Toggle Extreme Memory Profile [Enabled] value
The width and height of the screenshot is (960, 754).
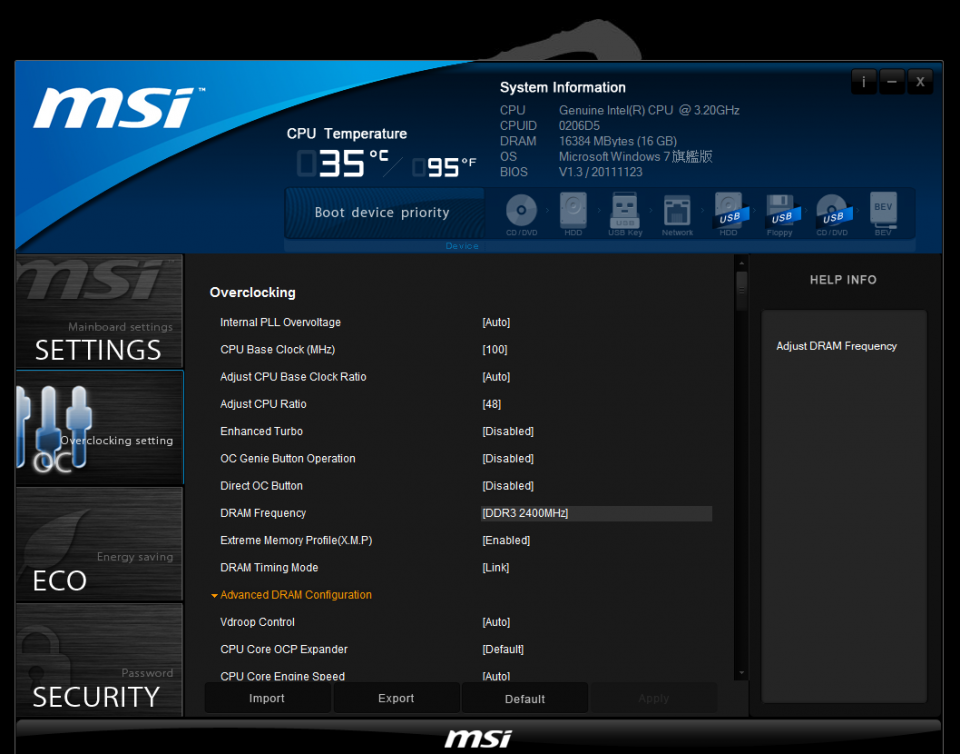506,540
